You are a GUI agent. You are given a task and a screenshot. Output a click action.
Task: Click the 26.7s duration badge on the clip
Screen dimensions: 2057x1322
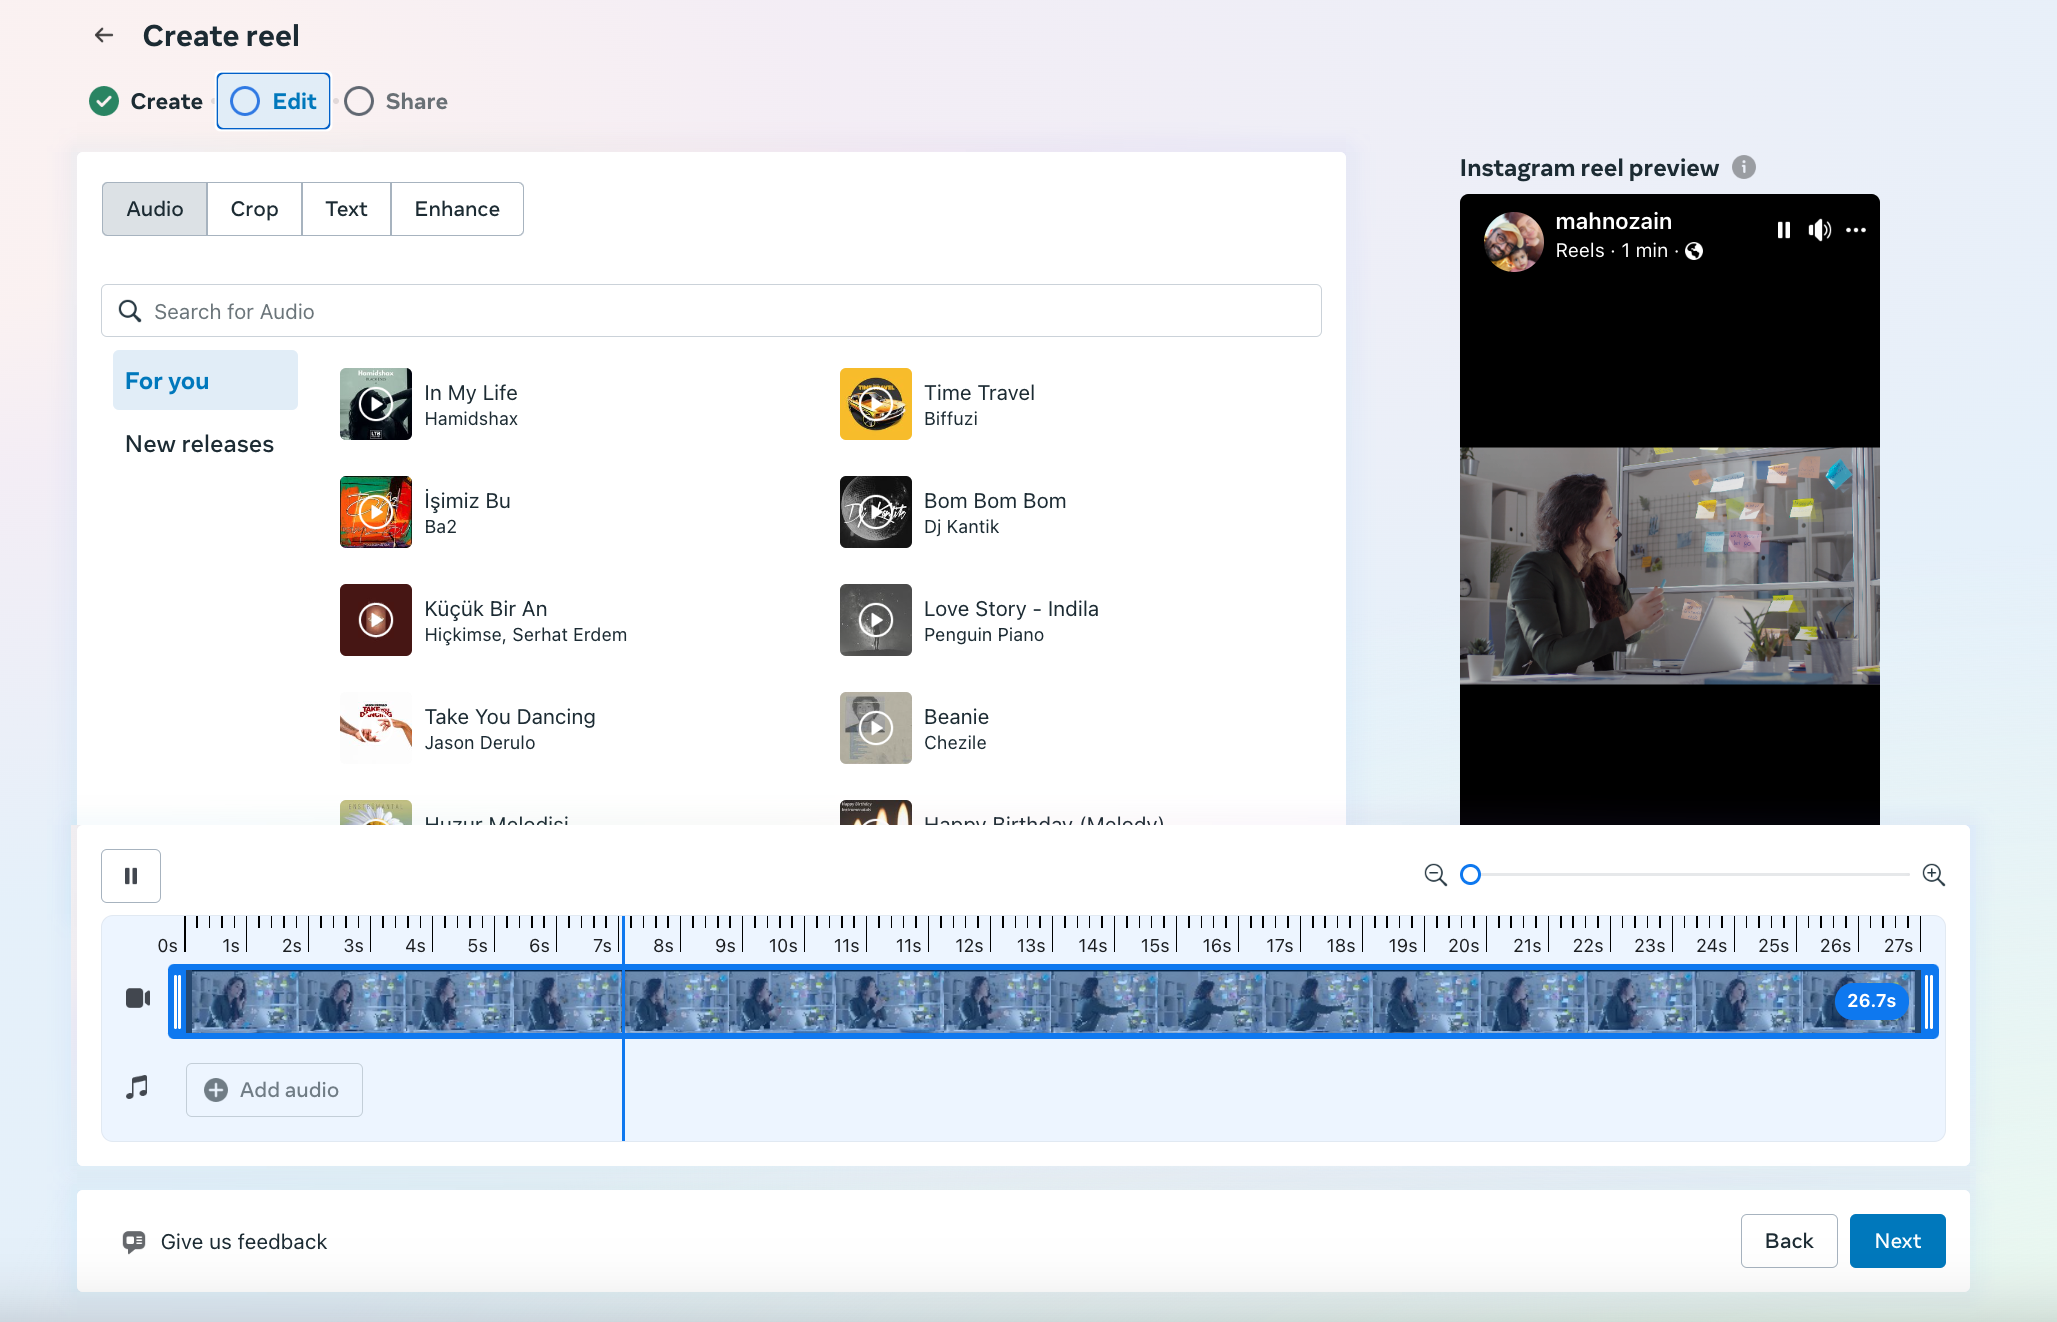click(1871, 1001)
